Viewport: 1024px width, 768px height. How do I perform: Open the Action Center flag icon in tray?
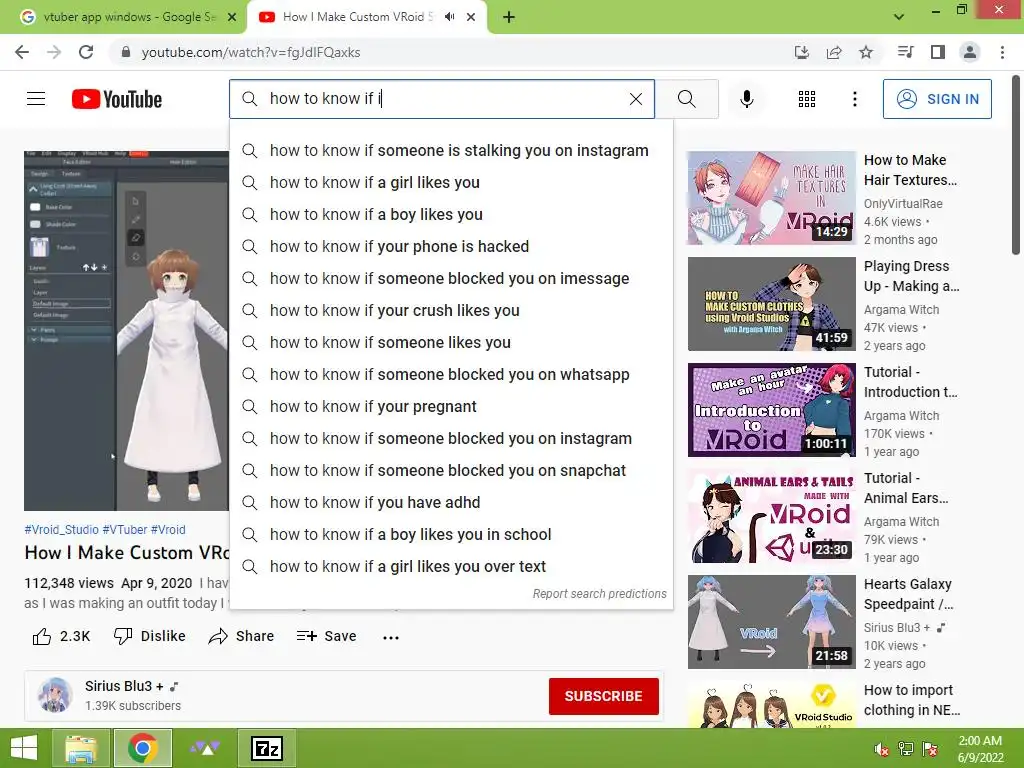930,749
